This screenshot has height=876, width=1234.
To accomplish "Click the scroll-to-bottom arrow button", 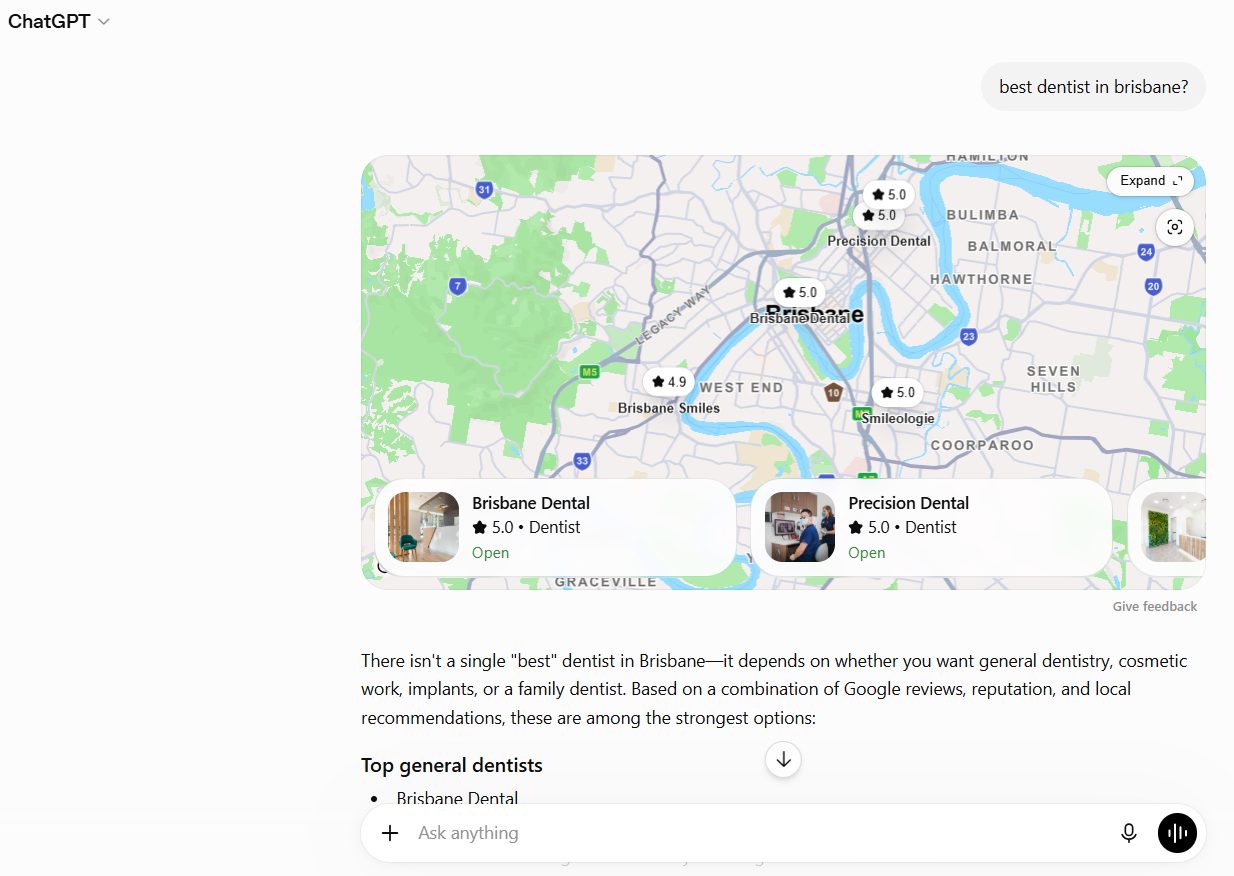I will pos(784,760).
